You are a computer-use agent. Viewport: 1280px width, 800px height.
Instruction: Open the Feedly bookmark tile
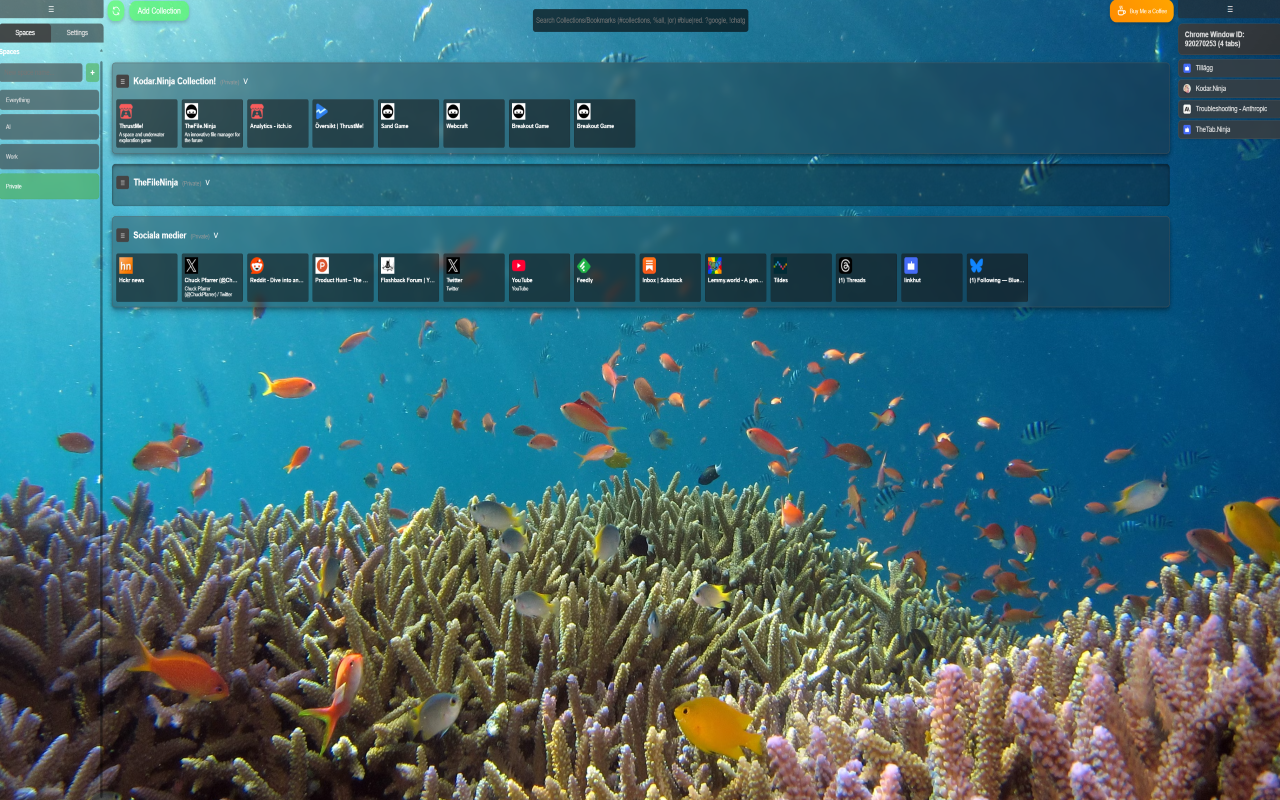602,277
